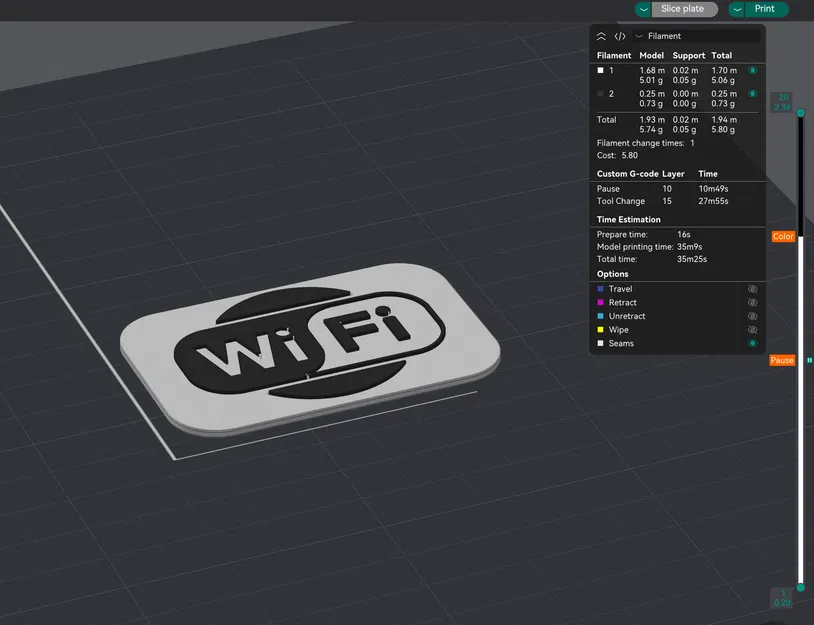Show Wipe moves in preview

click(x=752, y=330)
